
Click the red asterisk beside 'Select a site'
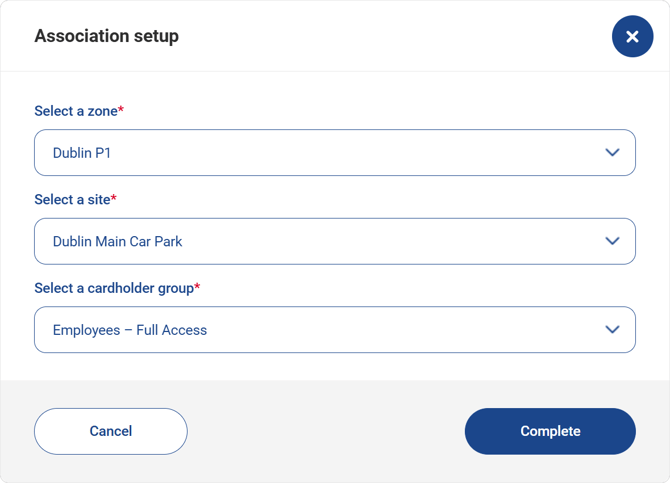[114, 198]
